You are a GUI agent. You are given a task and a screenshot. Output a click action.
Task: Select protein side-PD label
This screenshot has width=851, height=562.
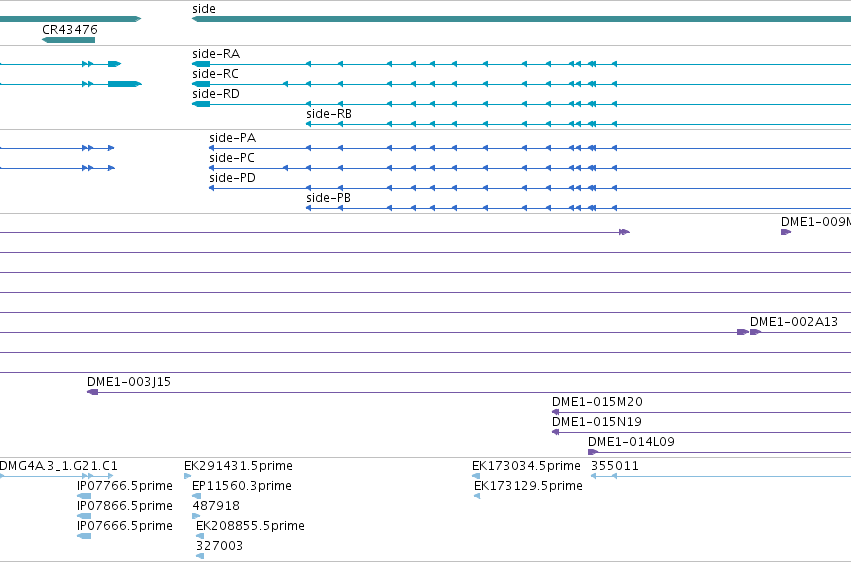click(x=232, y=178)
